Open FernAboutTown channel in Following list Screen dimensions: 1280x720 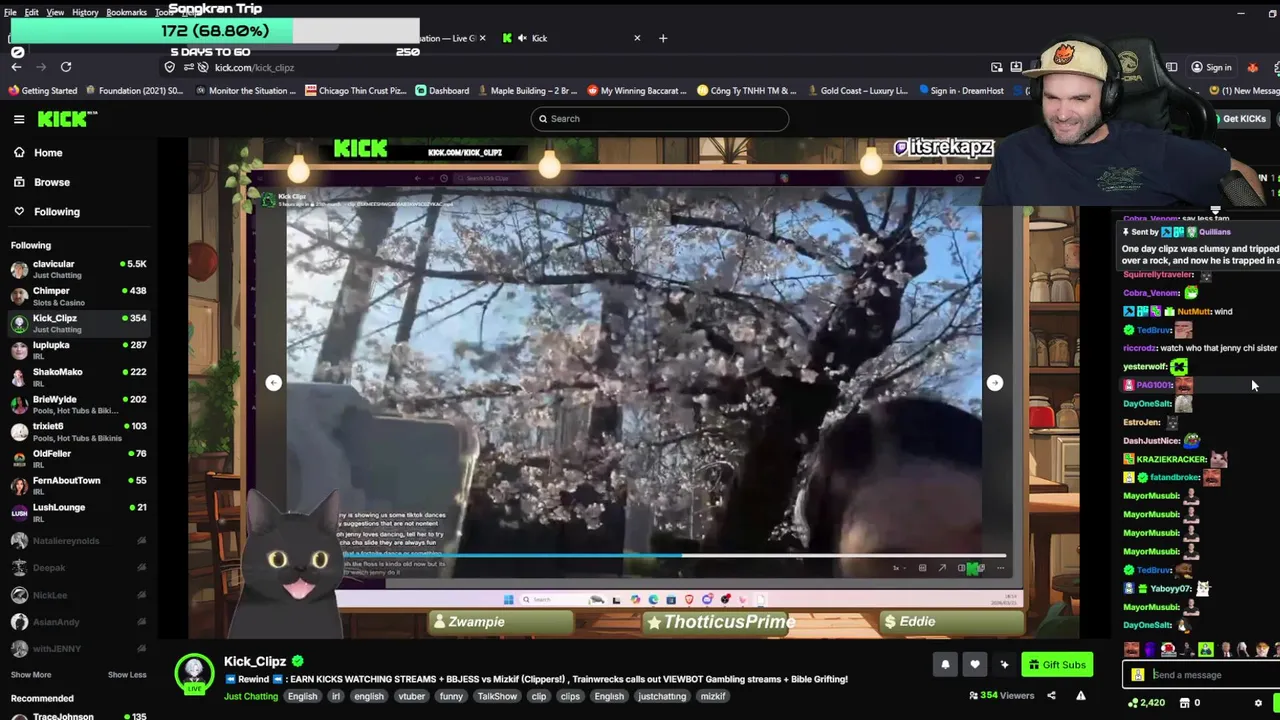point(78,485)
